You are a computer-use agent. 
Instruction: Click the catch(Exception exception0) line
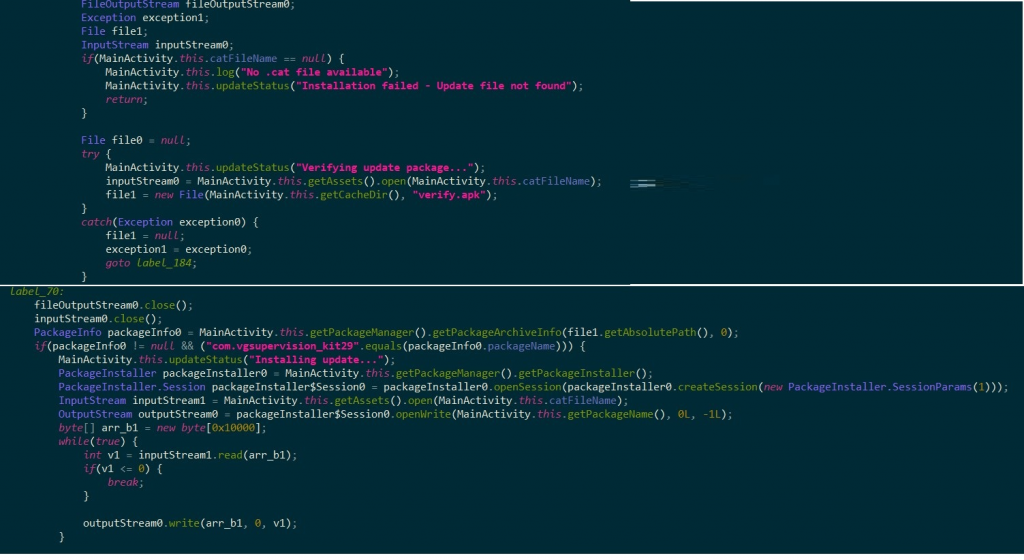(x=170, y=222)
